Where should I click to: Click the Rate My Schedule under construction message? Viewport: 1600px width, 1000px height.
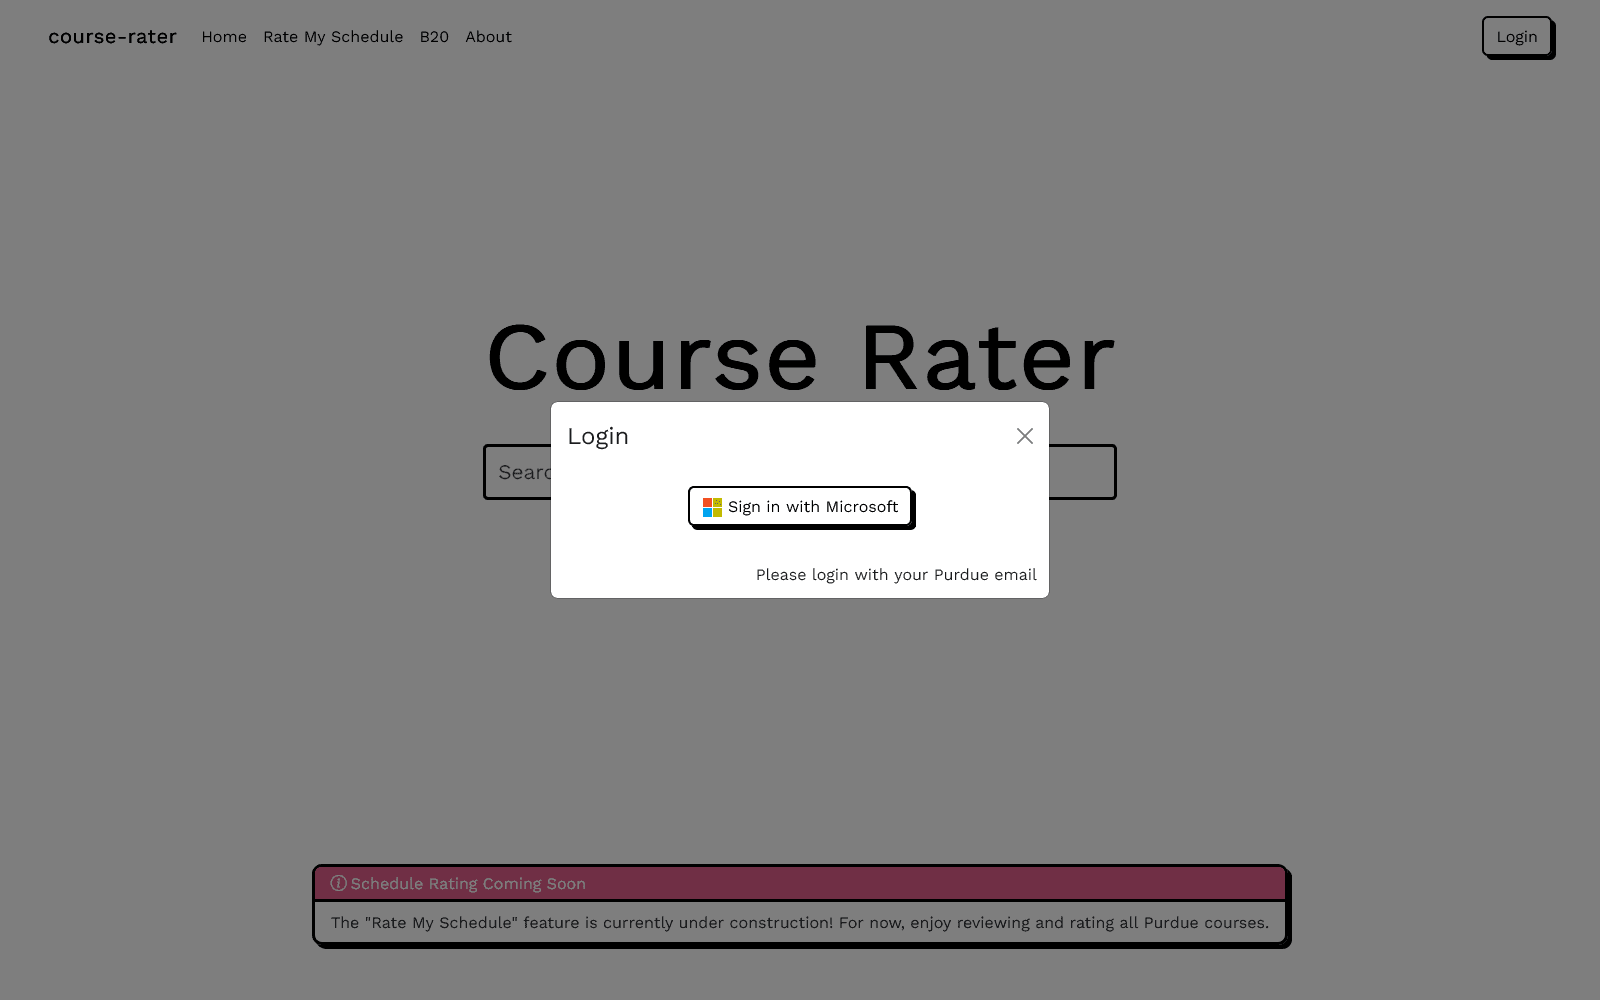pos(800,922)
